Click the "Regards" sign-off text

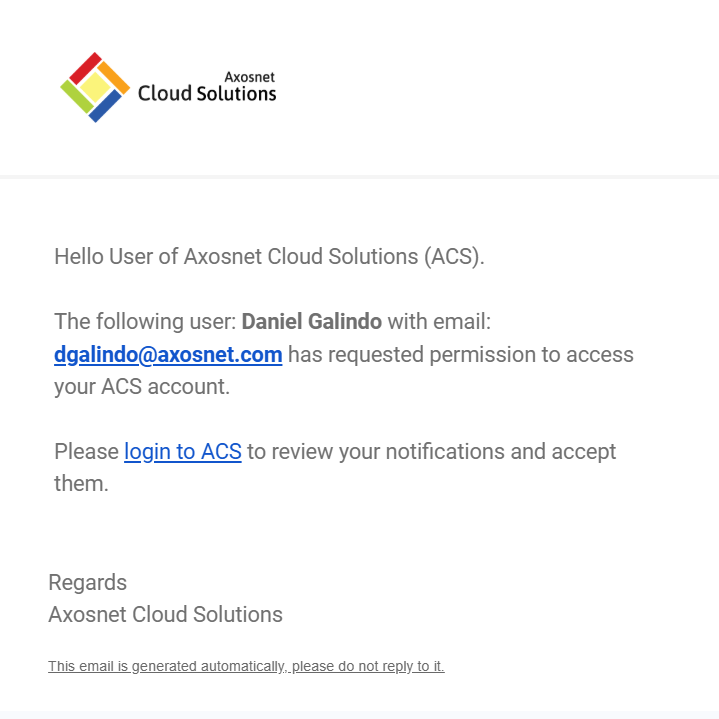88,582
